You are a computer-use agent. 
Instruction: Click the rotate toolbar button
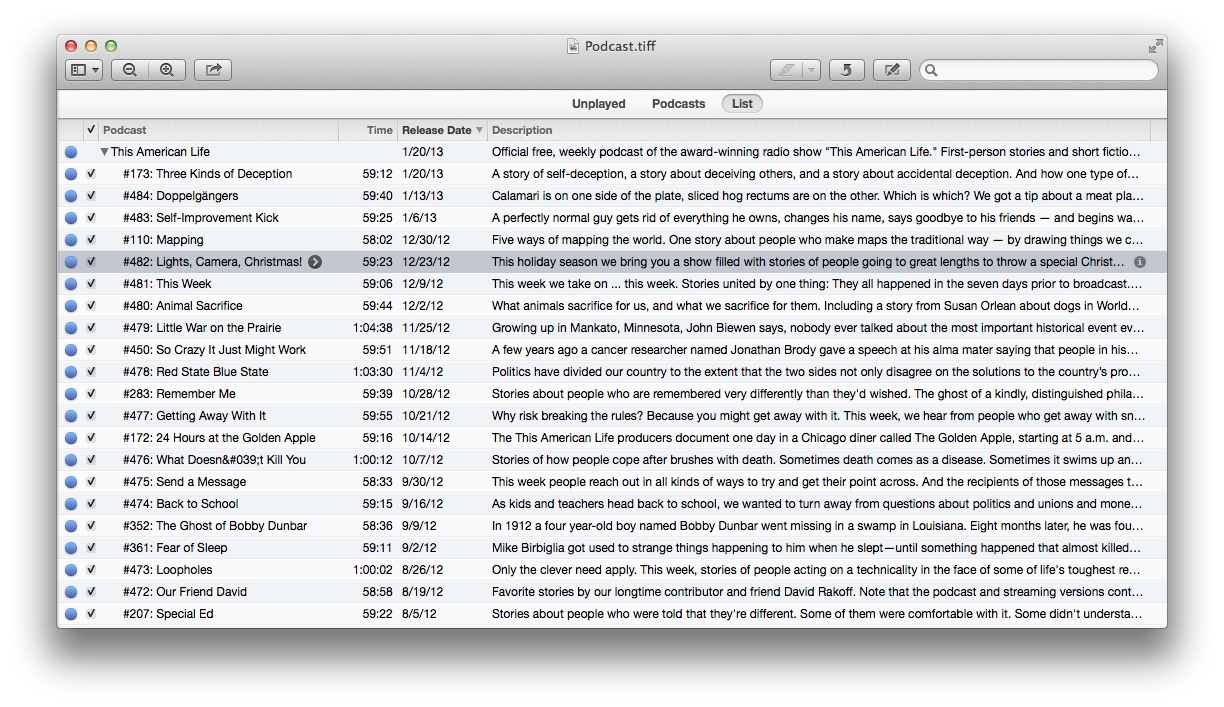847,70
